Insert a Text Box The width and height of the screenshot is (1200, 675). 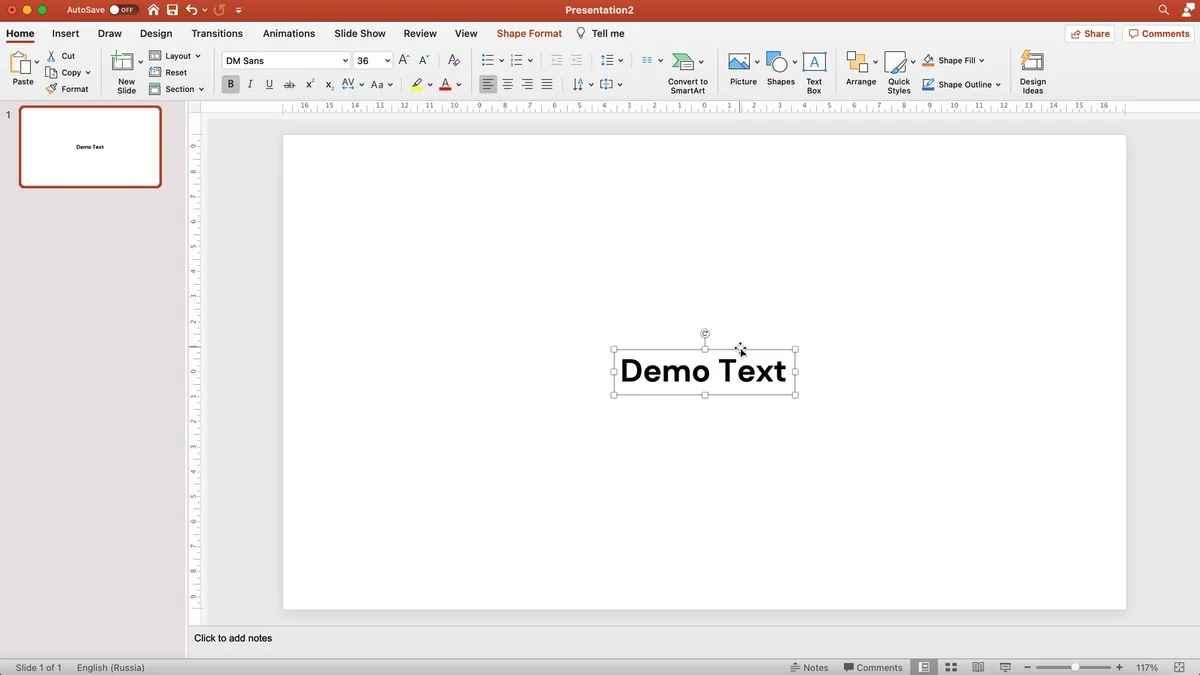814,72
